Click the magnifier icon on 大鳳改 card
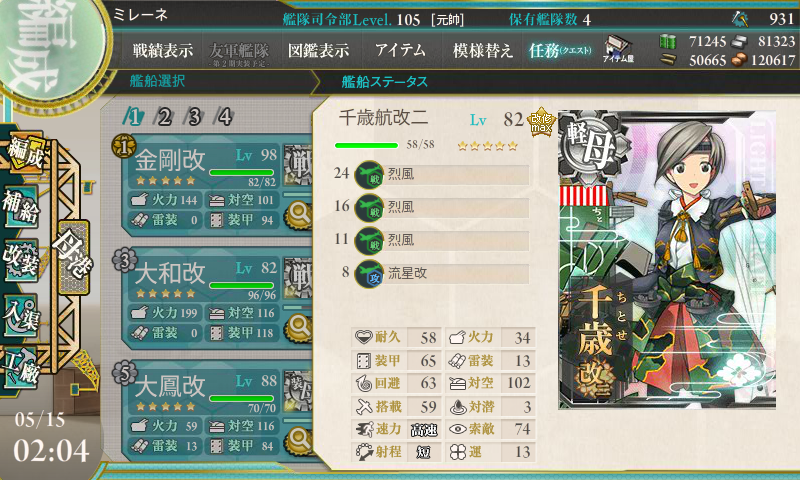The image size is (800, 480). coord(299,440)
